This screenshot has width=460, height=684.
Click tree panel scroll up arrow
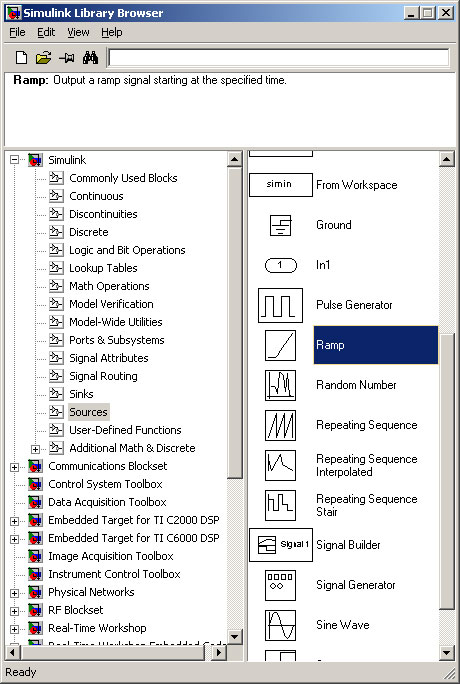[235, 159]
